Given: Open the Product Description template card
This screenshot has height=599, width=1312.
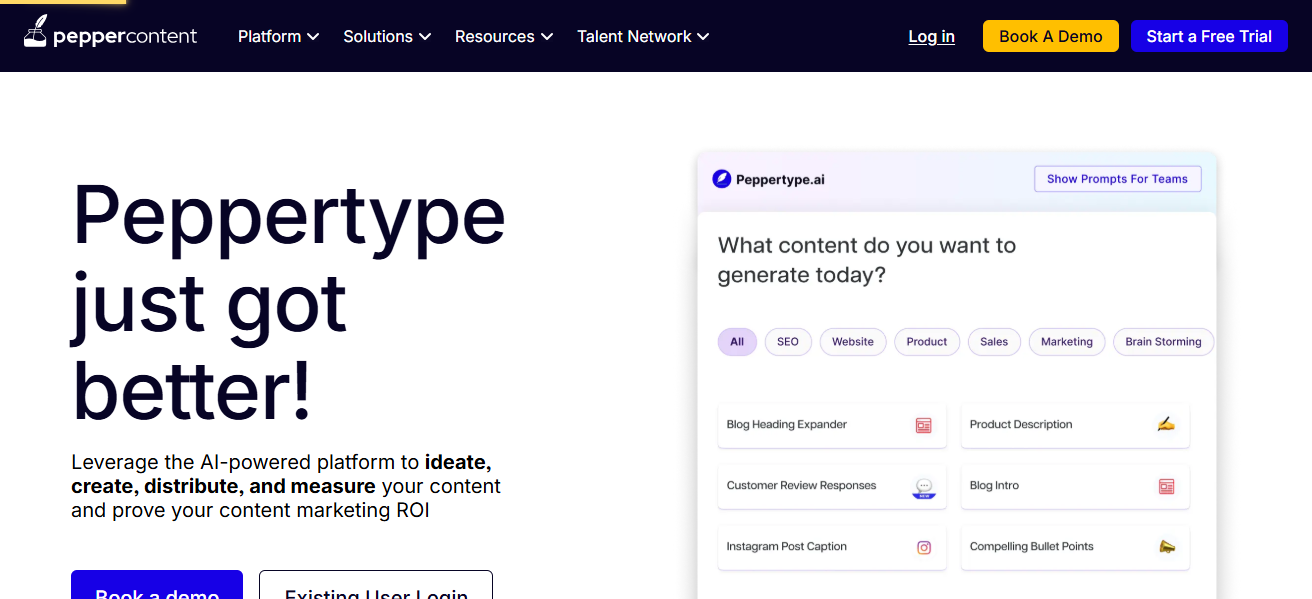Looking at the screenshot, I should 1075,425.
